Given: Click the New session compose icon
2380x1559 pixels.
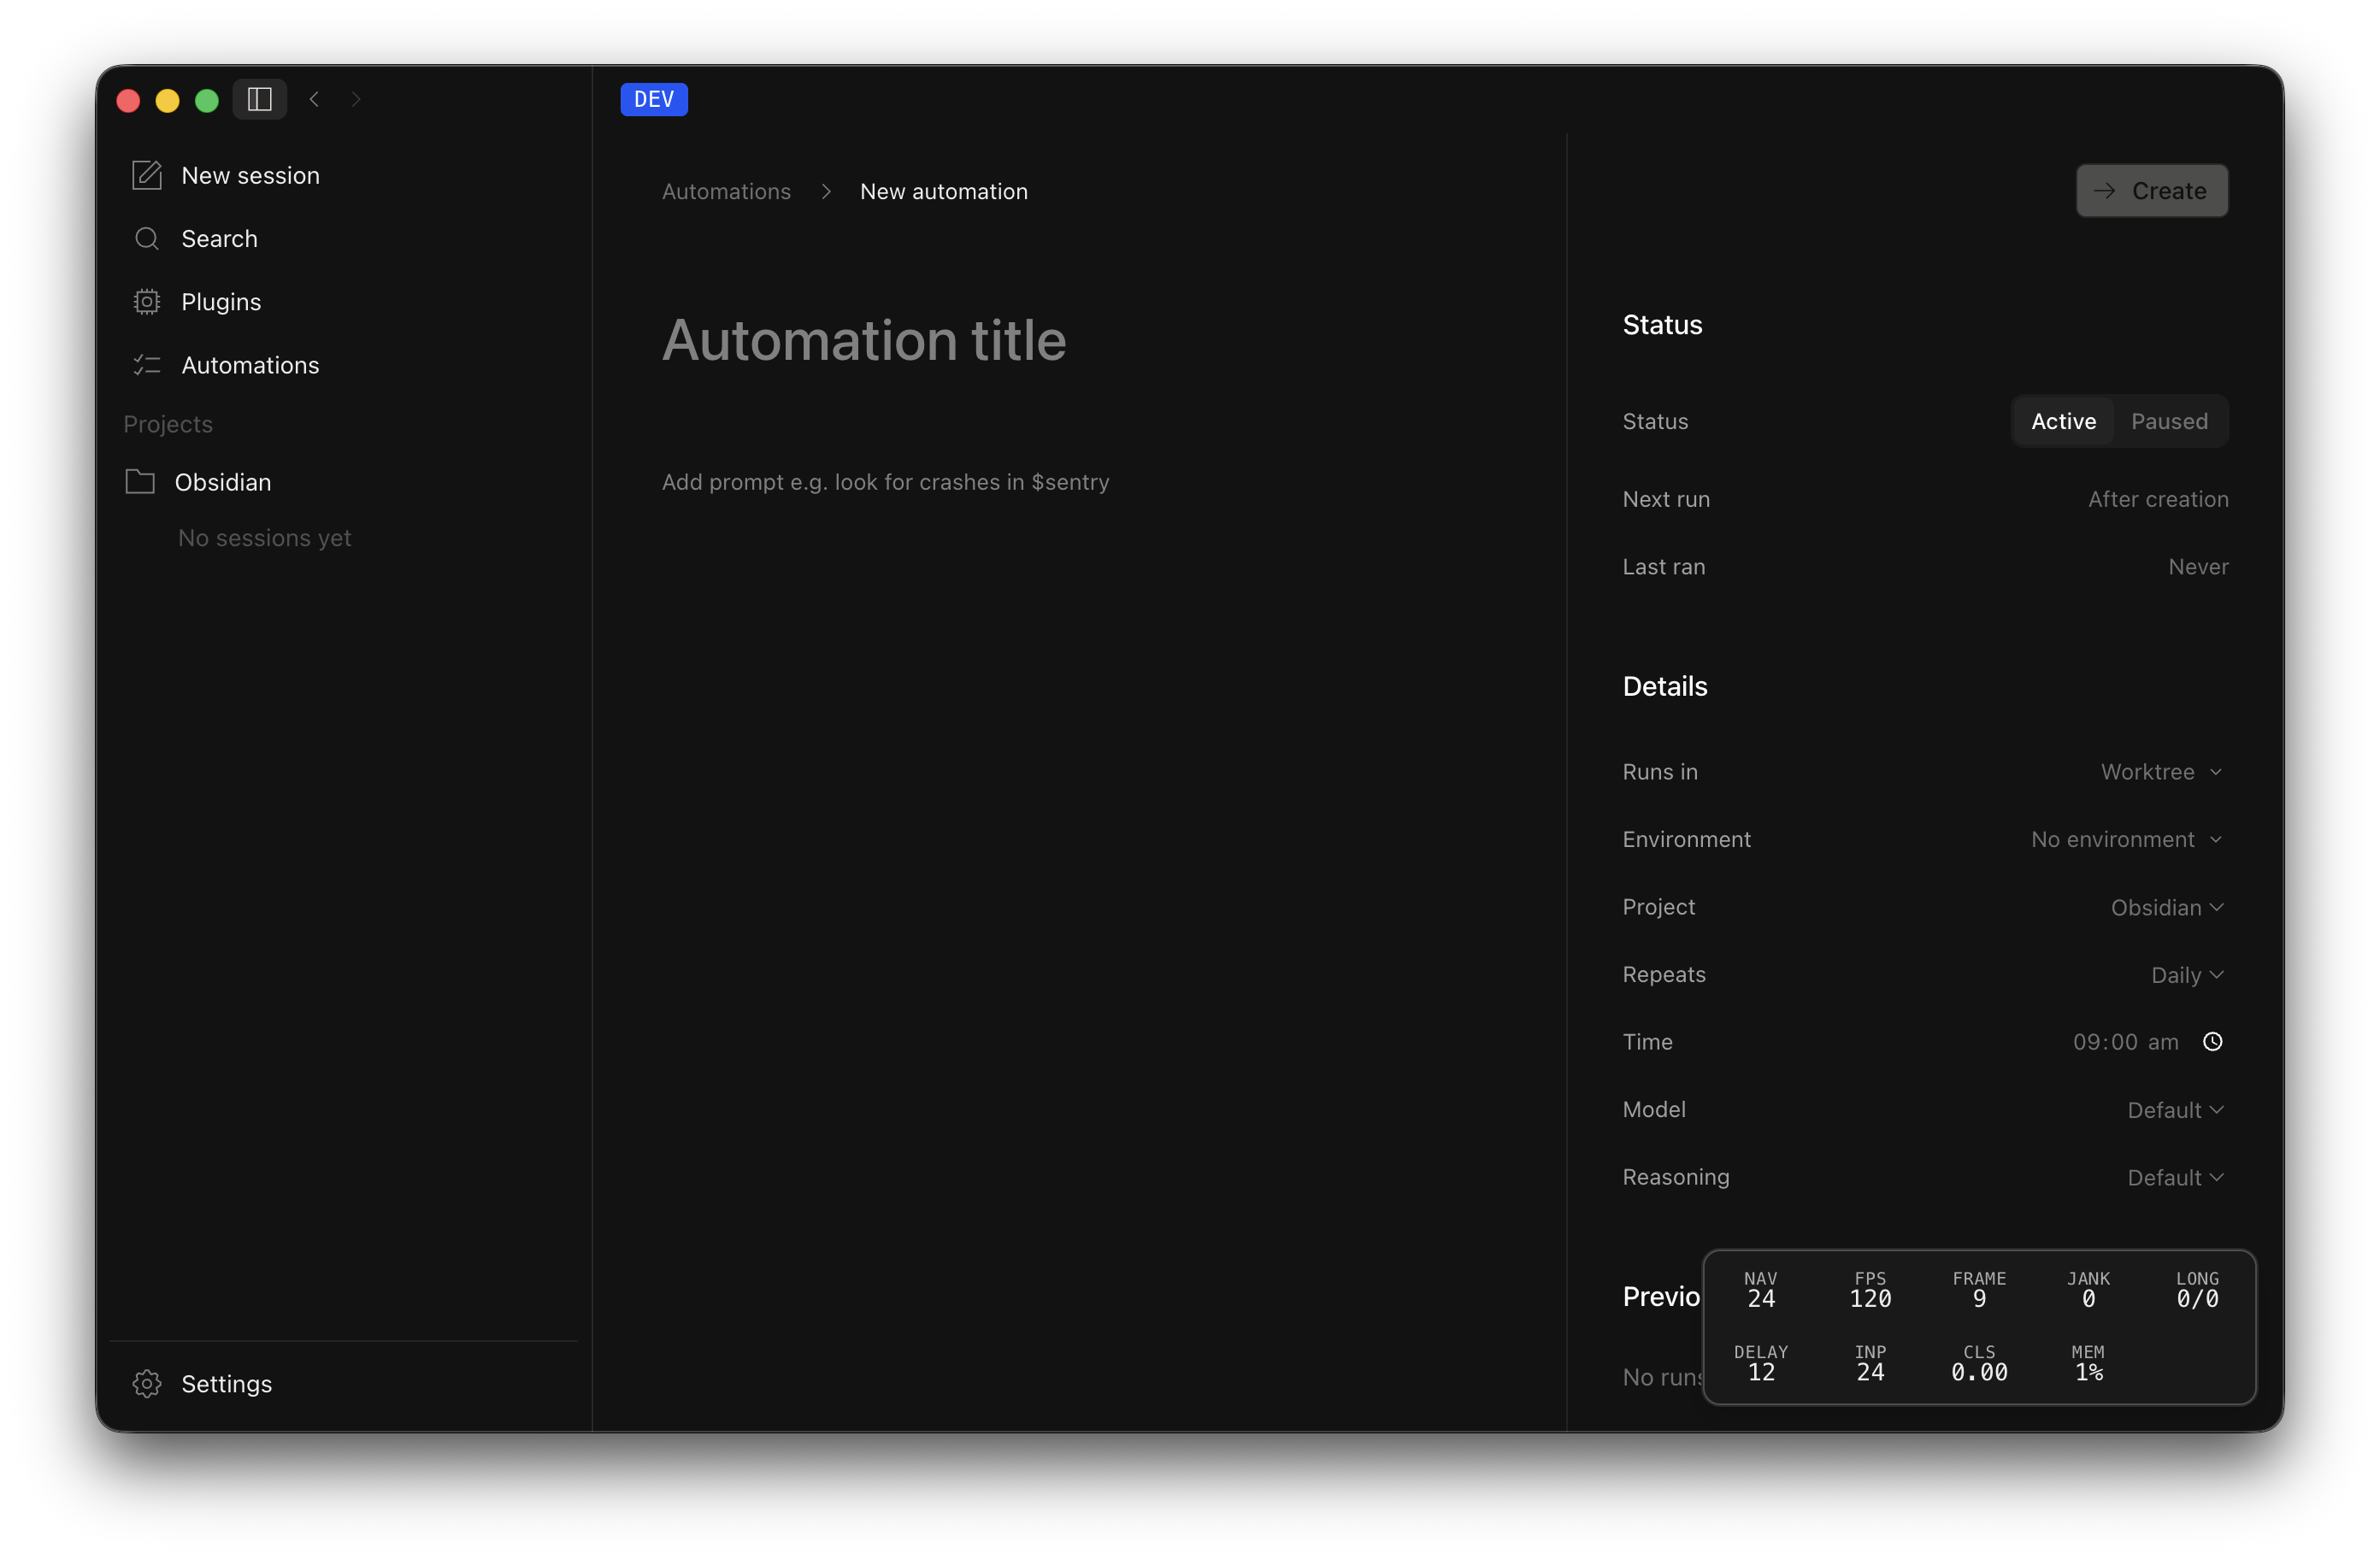Looking at the screenshot, I should [147, 175].
